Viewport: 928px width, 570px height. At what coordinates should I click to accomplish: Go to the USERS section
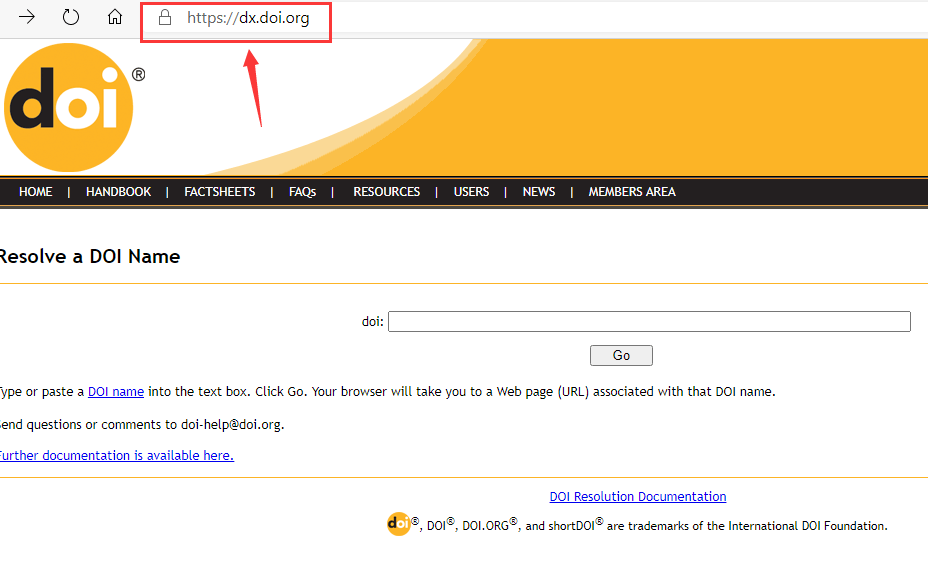click(x=471, y=192)
